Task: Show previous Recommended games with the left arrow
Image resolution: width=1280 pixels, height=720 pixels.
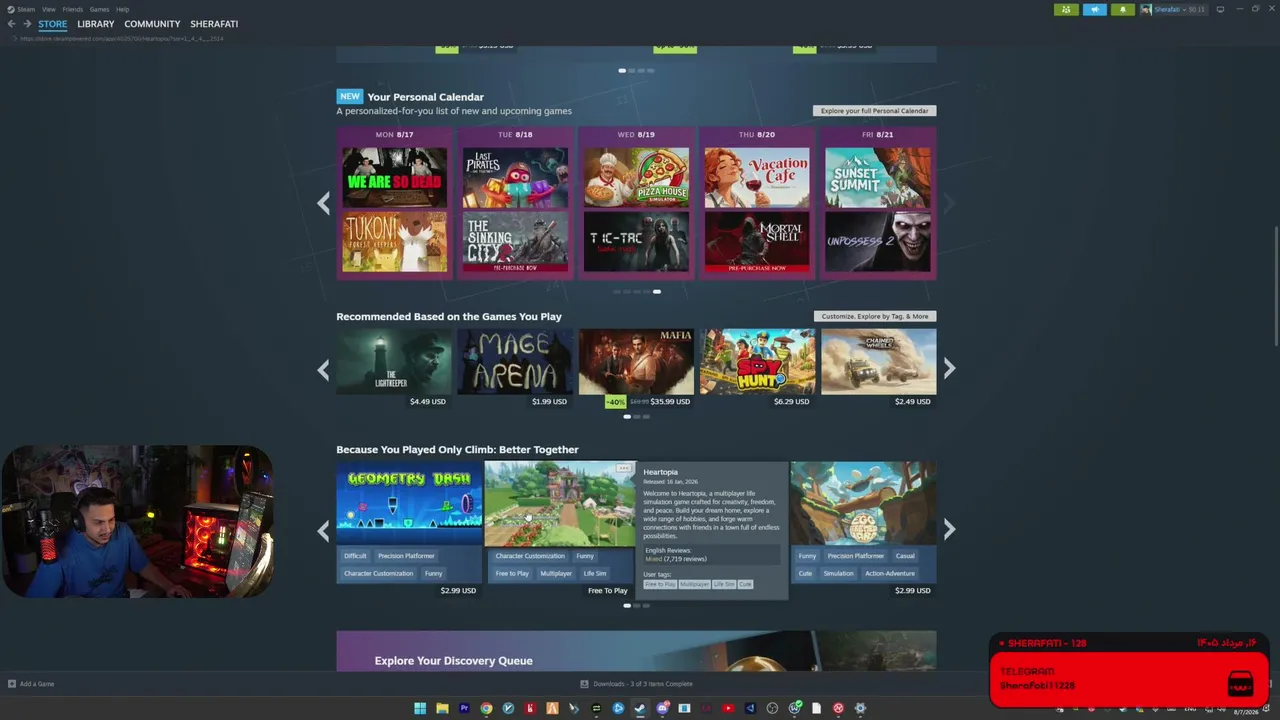Action: (x=323, y=370)
